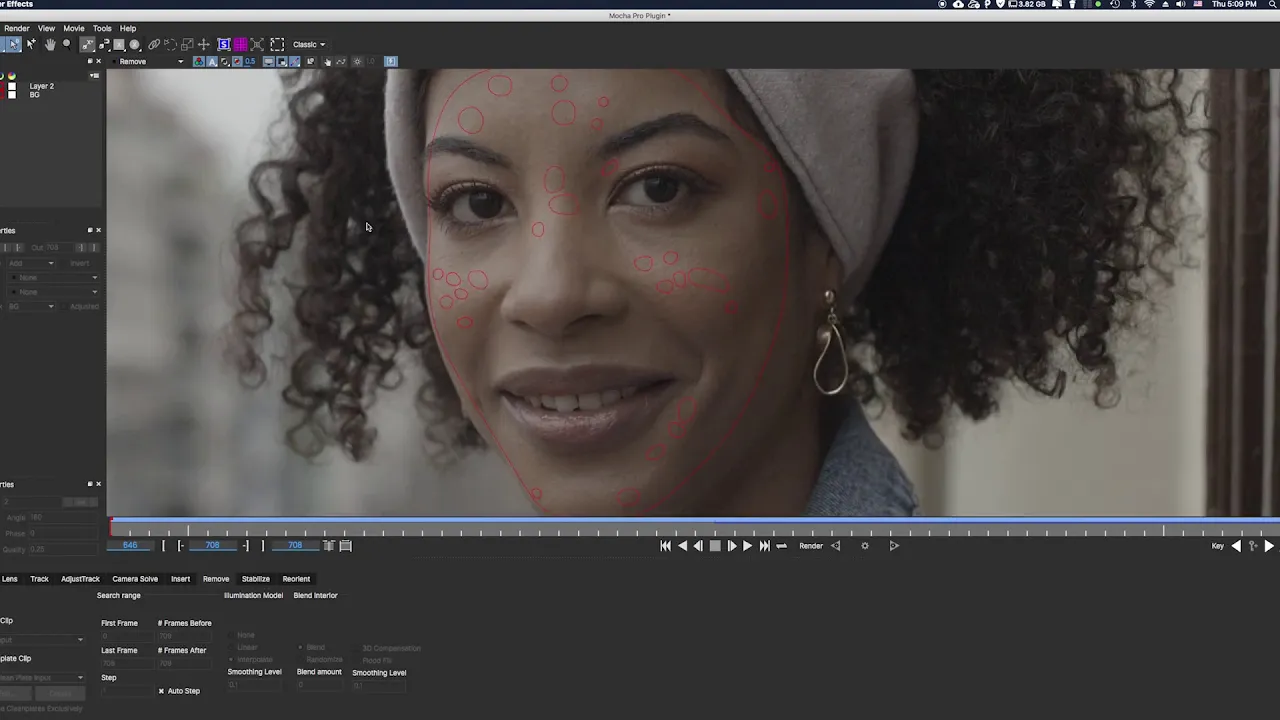Choose the ellipse shape tool
1280x720 pixels.
point(134,44)
